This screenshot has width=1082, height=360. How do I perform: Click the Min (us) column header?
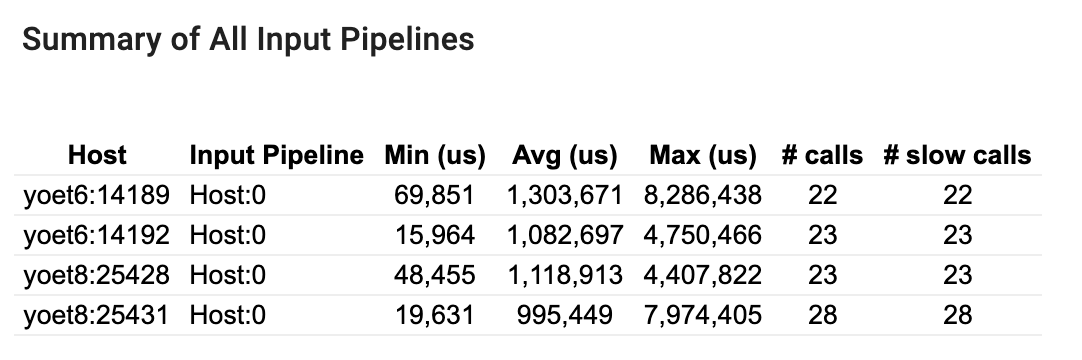coord(435,155)
